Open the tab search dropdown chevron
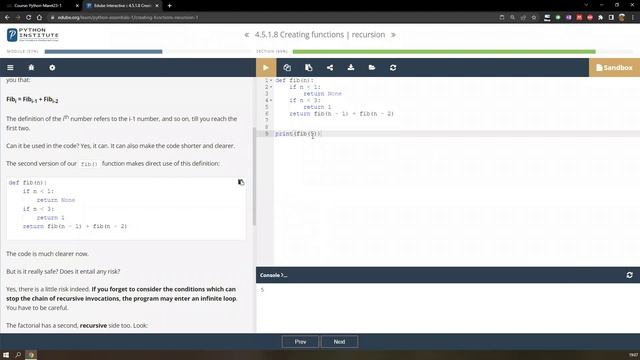This screenshot has height=360, width=640. pos(587,5)
